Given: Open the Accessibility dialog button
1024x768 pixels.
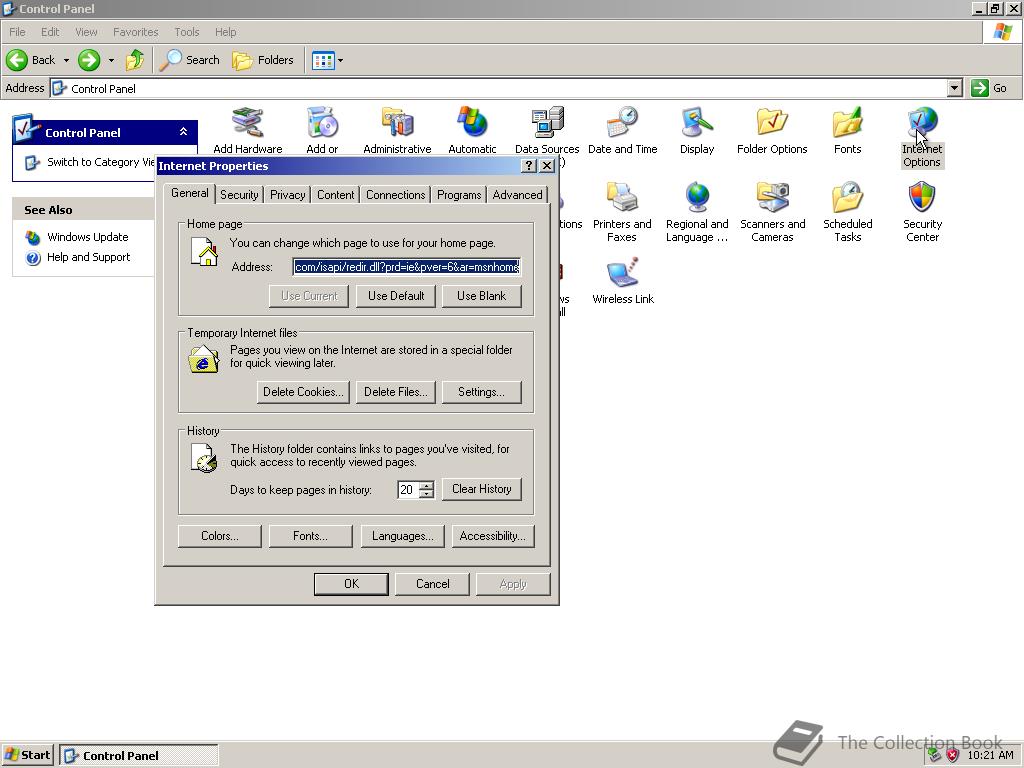Looking at the screenshot, I should click(493, 536).
